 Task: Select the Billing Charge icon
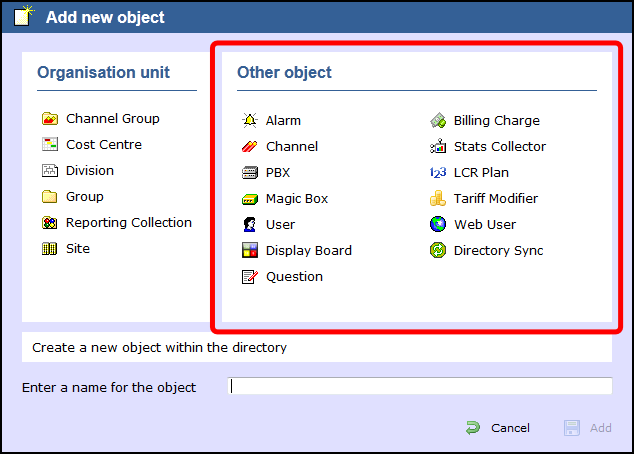tap(438, 121)
